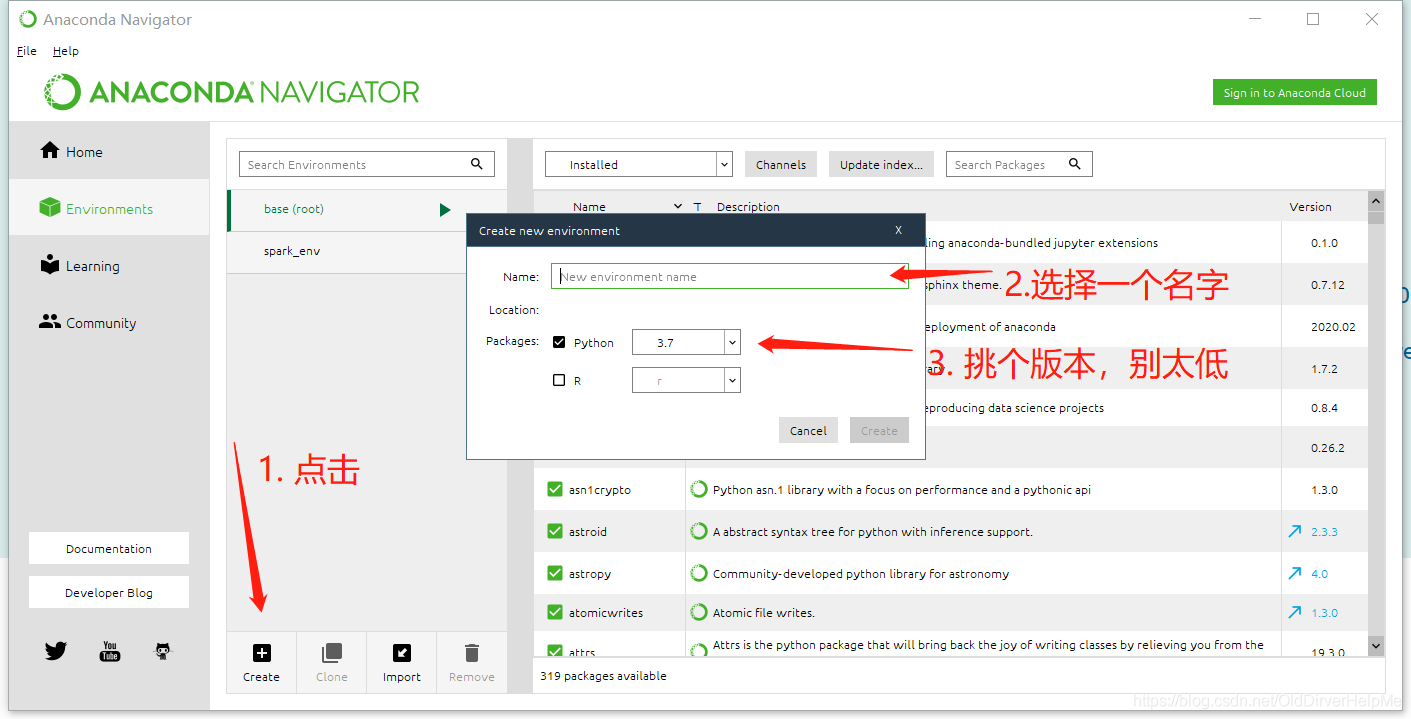Click the astropy description circle icon
The height and width of the screenshot is (719, 1411).
coord(699,573)
